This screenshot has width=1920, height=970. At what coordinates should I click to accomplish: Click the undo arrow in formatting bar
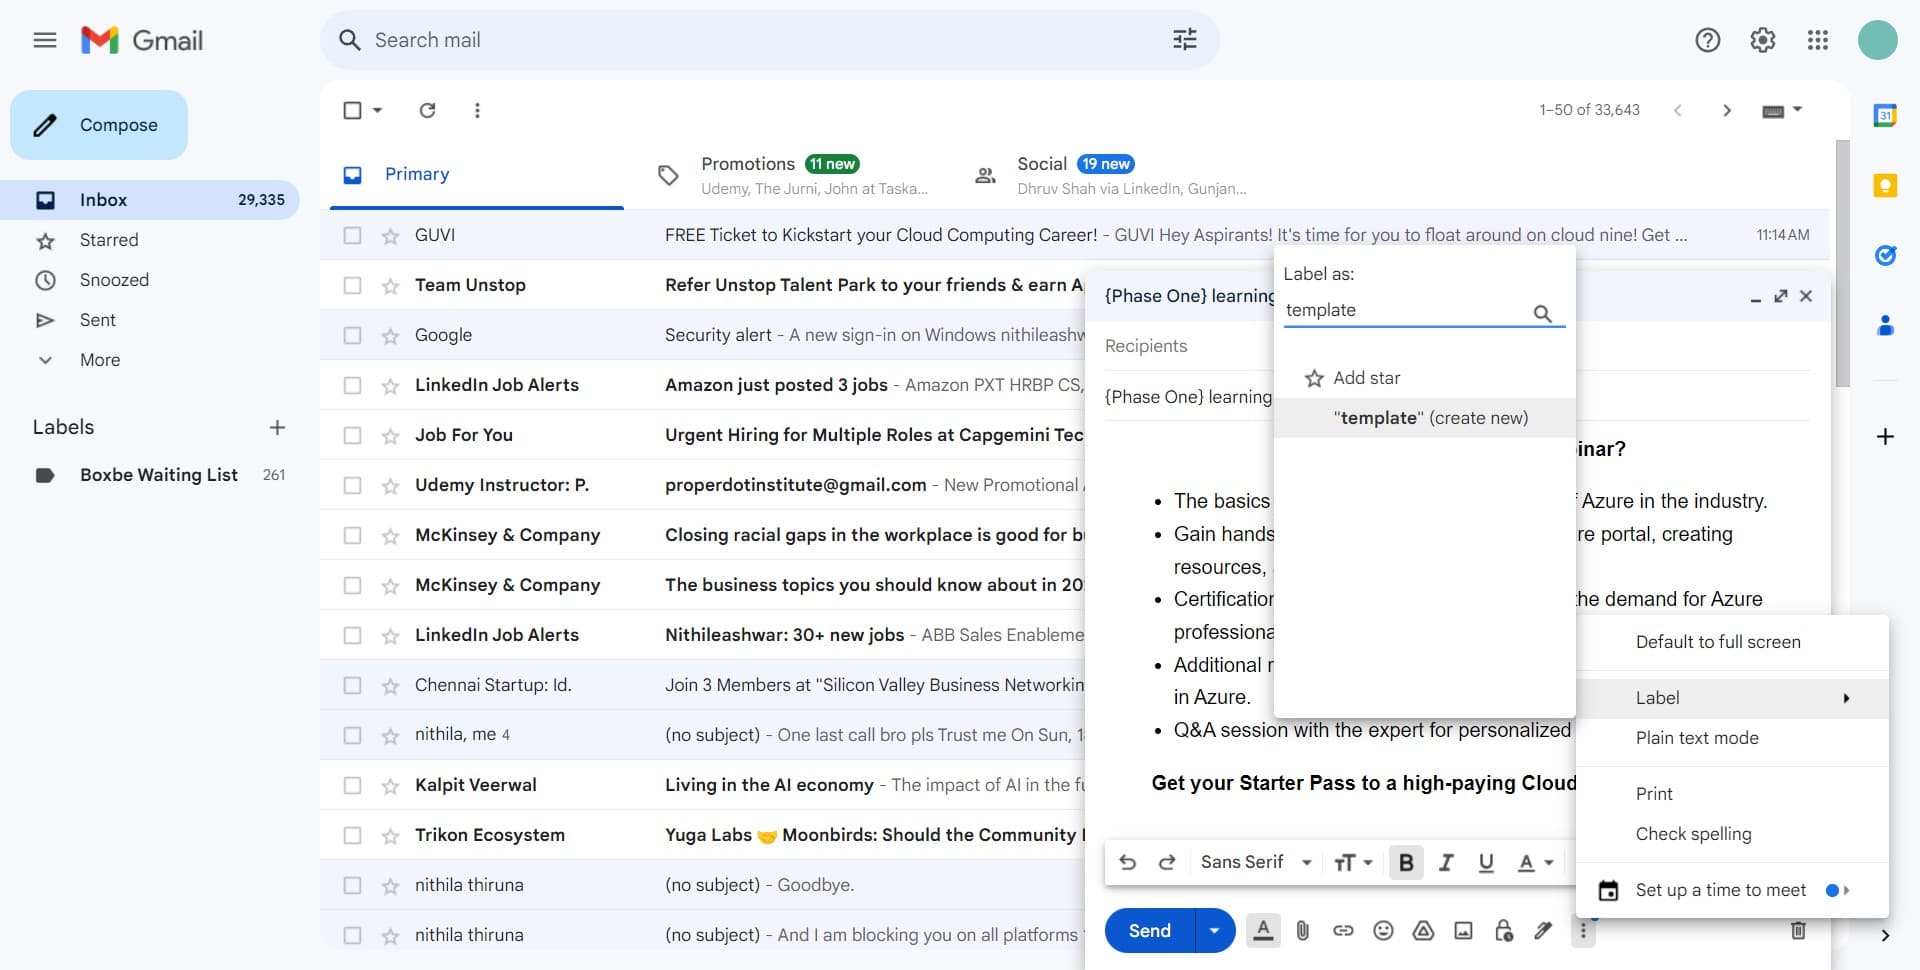[1127, 862]
